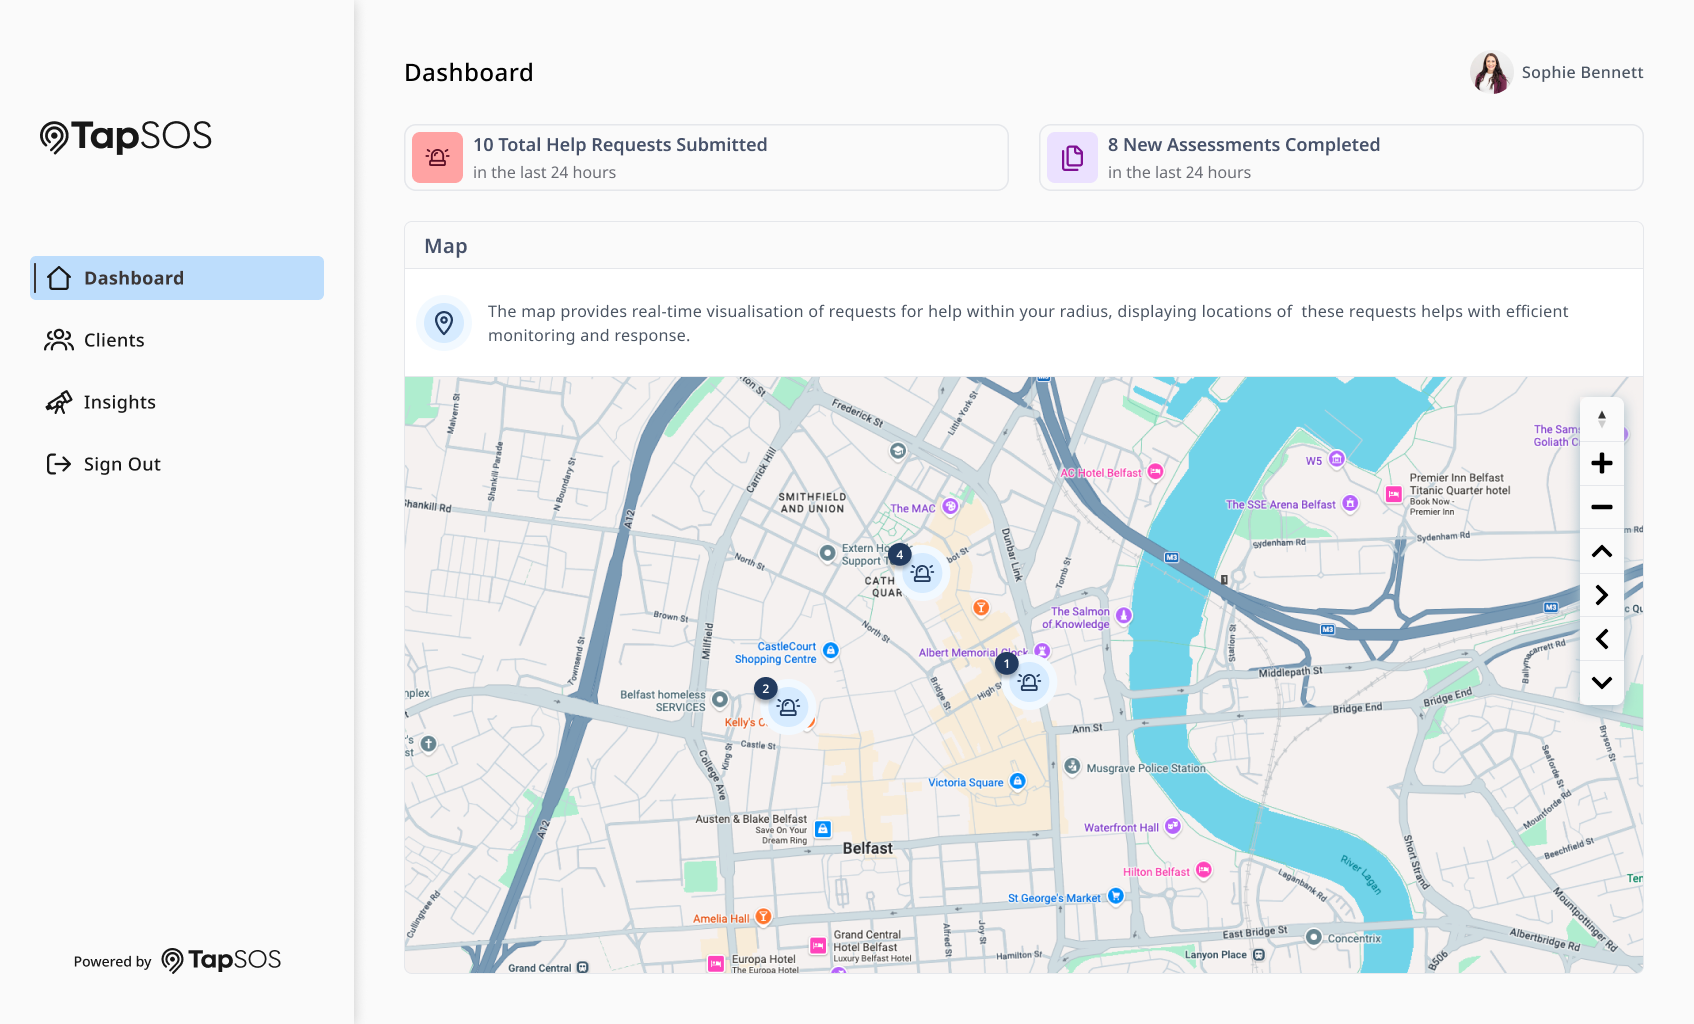Pan the map left with chevron arrow

pyautogui.click(x=1601, y=639)
